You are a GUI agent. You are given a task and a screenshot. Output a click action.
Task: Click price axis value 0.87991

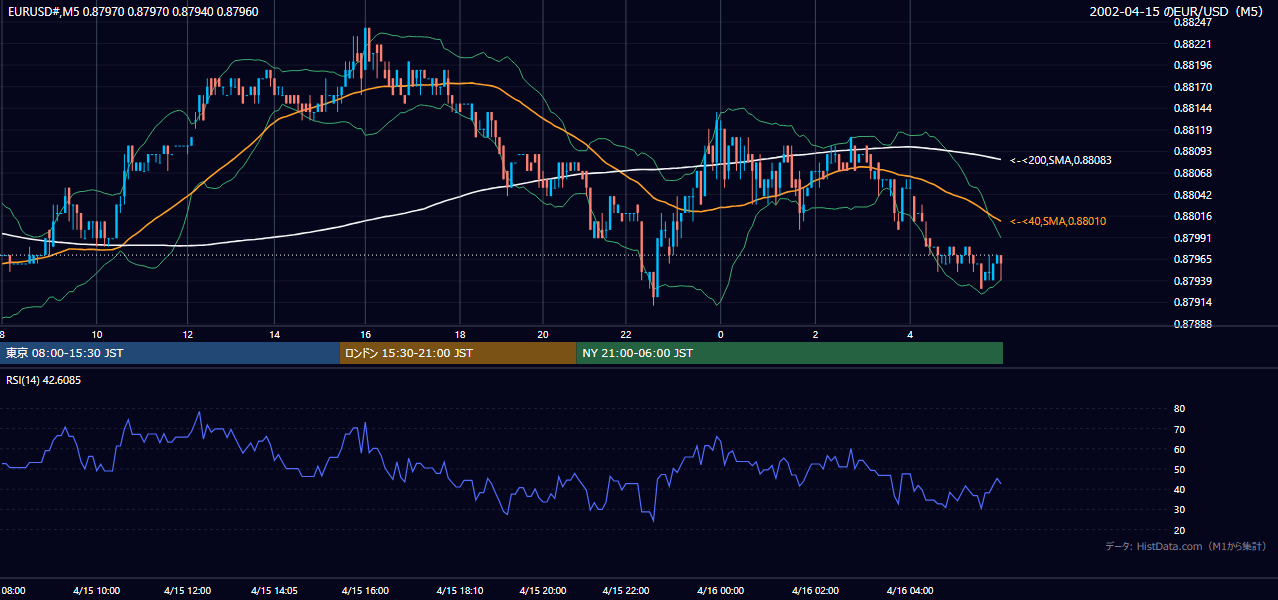pos(1192,238)
